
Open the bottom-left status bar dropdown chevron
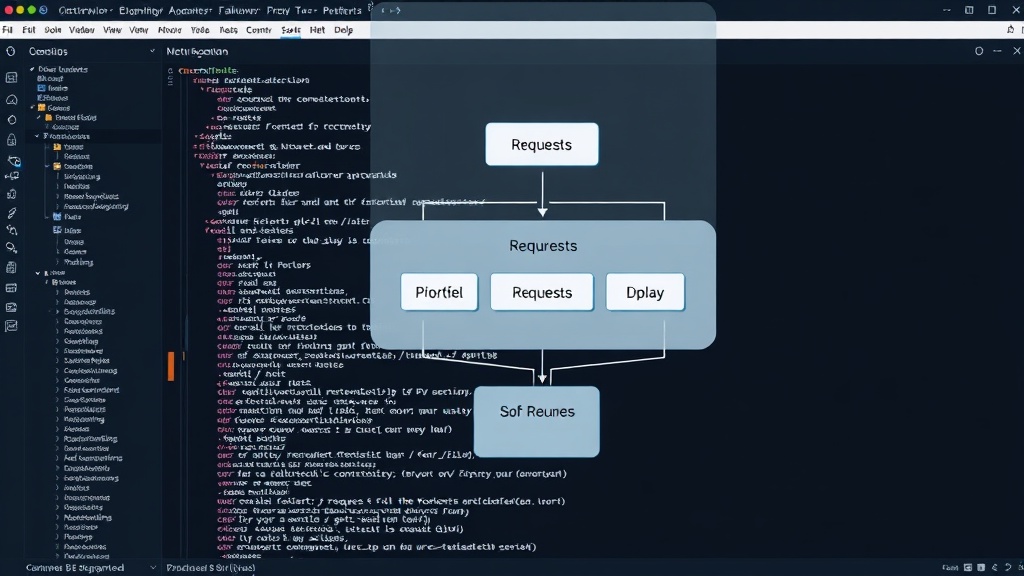pos(153,568)
